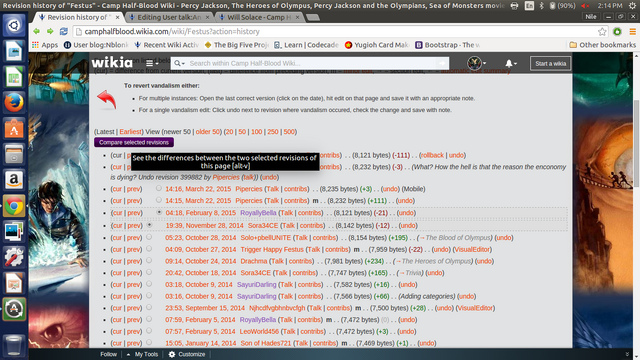Click the Follow button in footer
This screenshot has width=640, height=360.
109,354
